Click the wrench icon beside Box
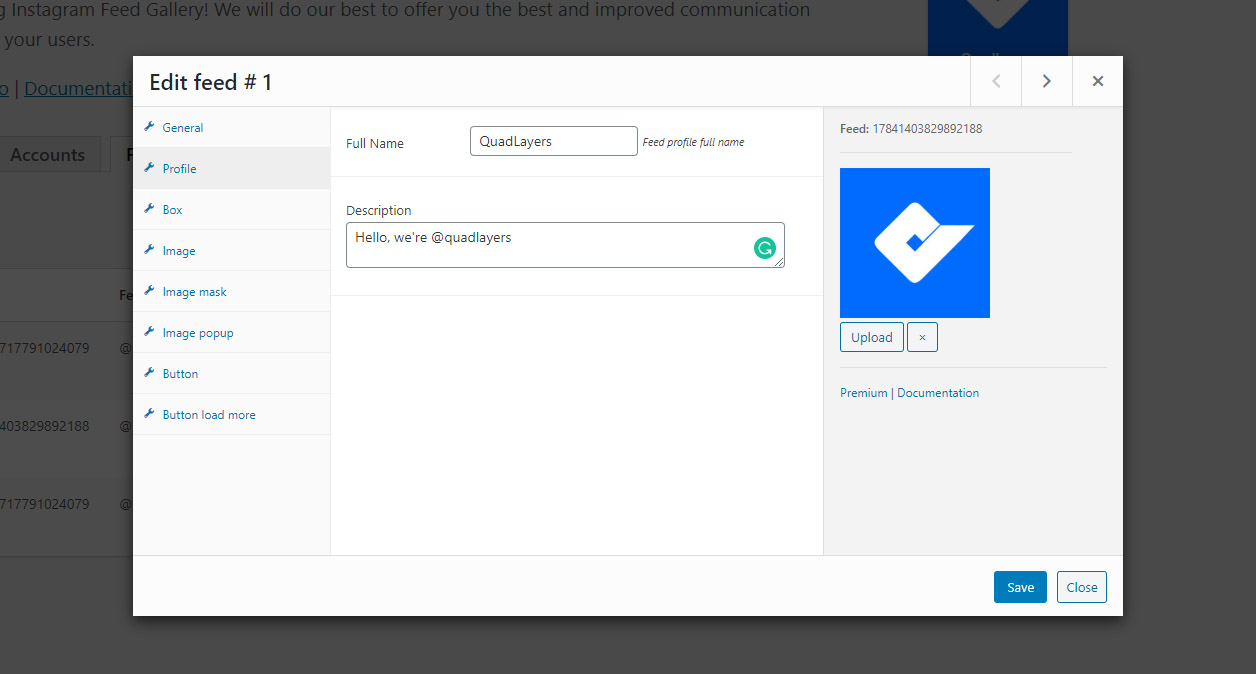 [149, 209]
